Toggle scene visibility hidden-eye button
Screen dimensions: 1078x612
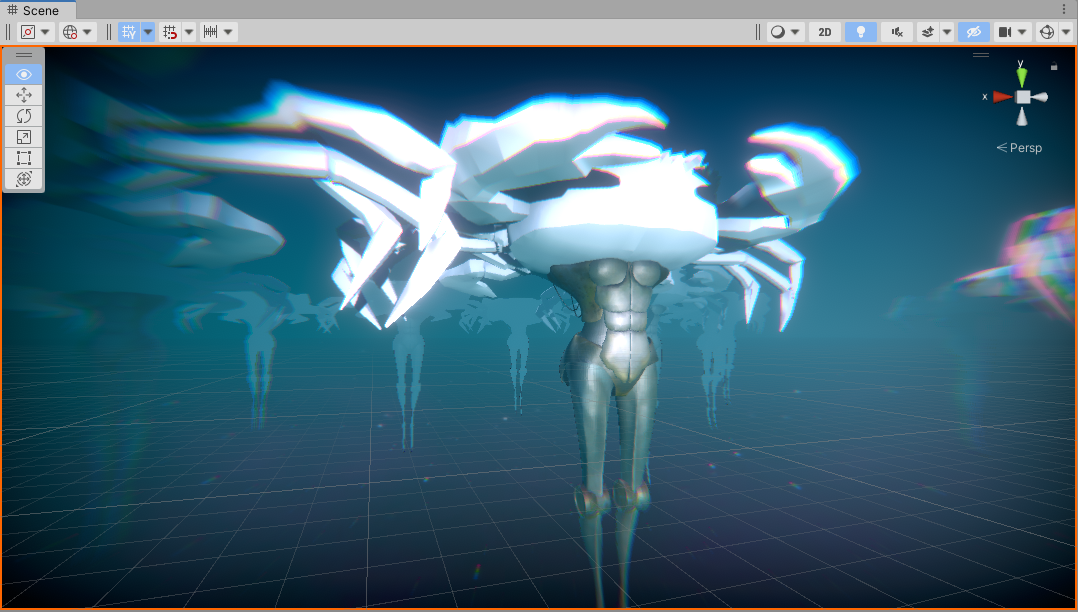click(973, 32)
